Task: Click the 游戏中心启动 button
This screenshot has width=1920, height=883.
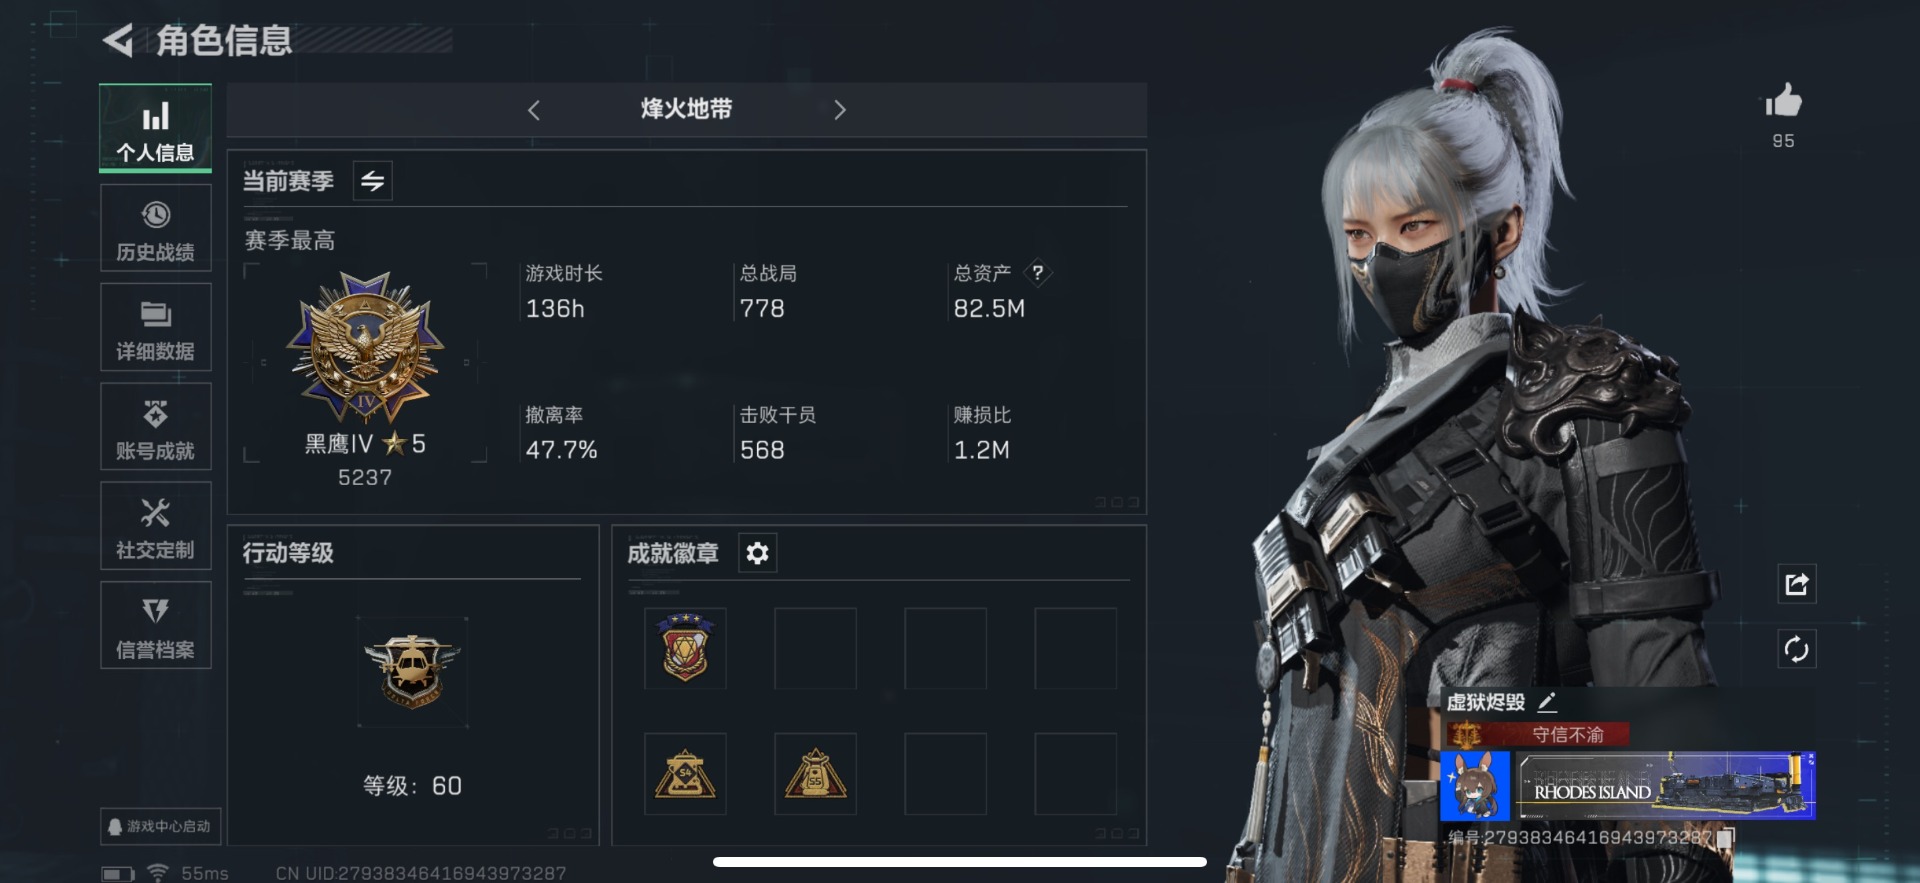Action: (160, 827)
